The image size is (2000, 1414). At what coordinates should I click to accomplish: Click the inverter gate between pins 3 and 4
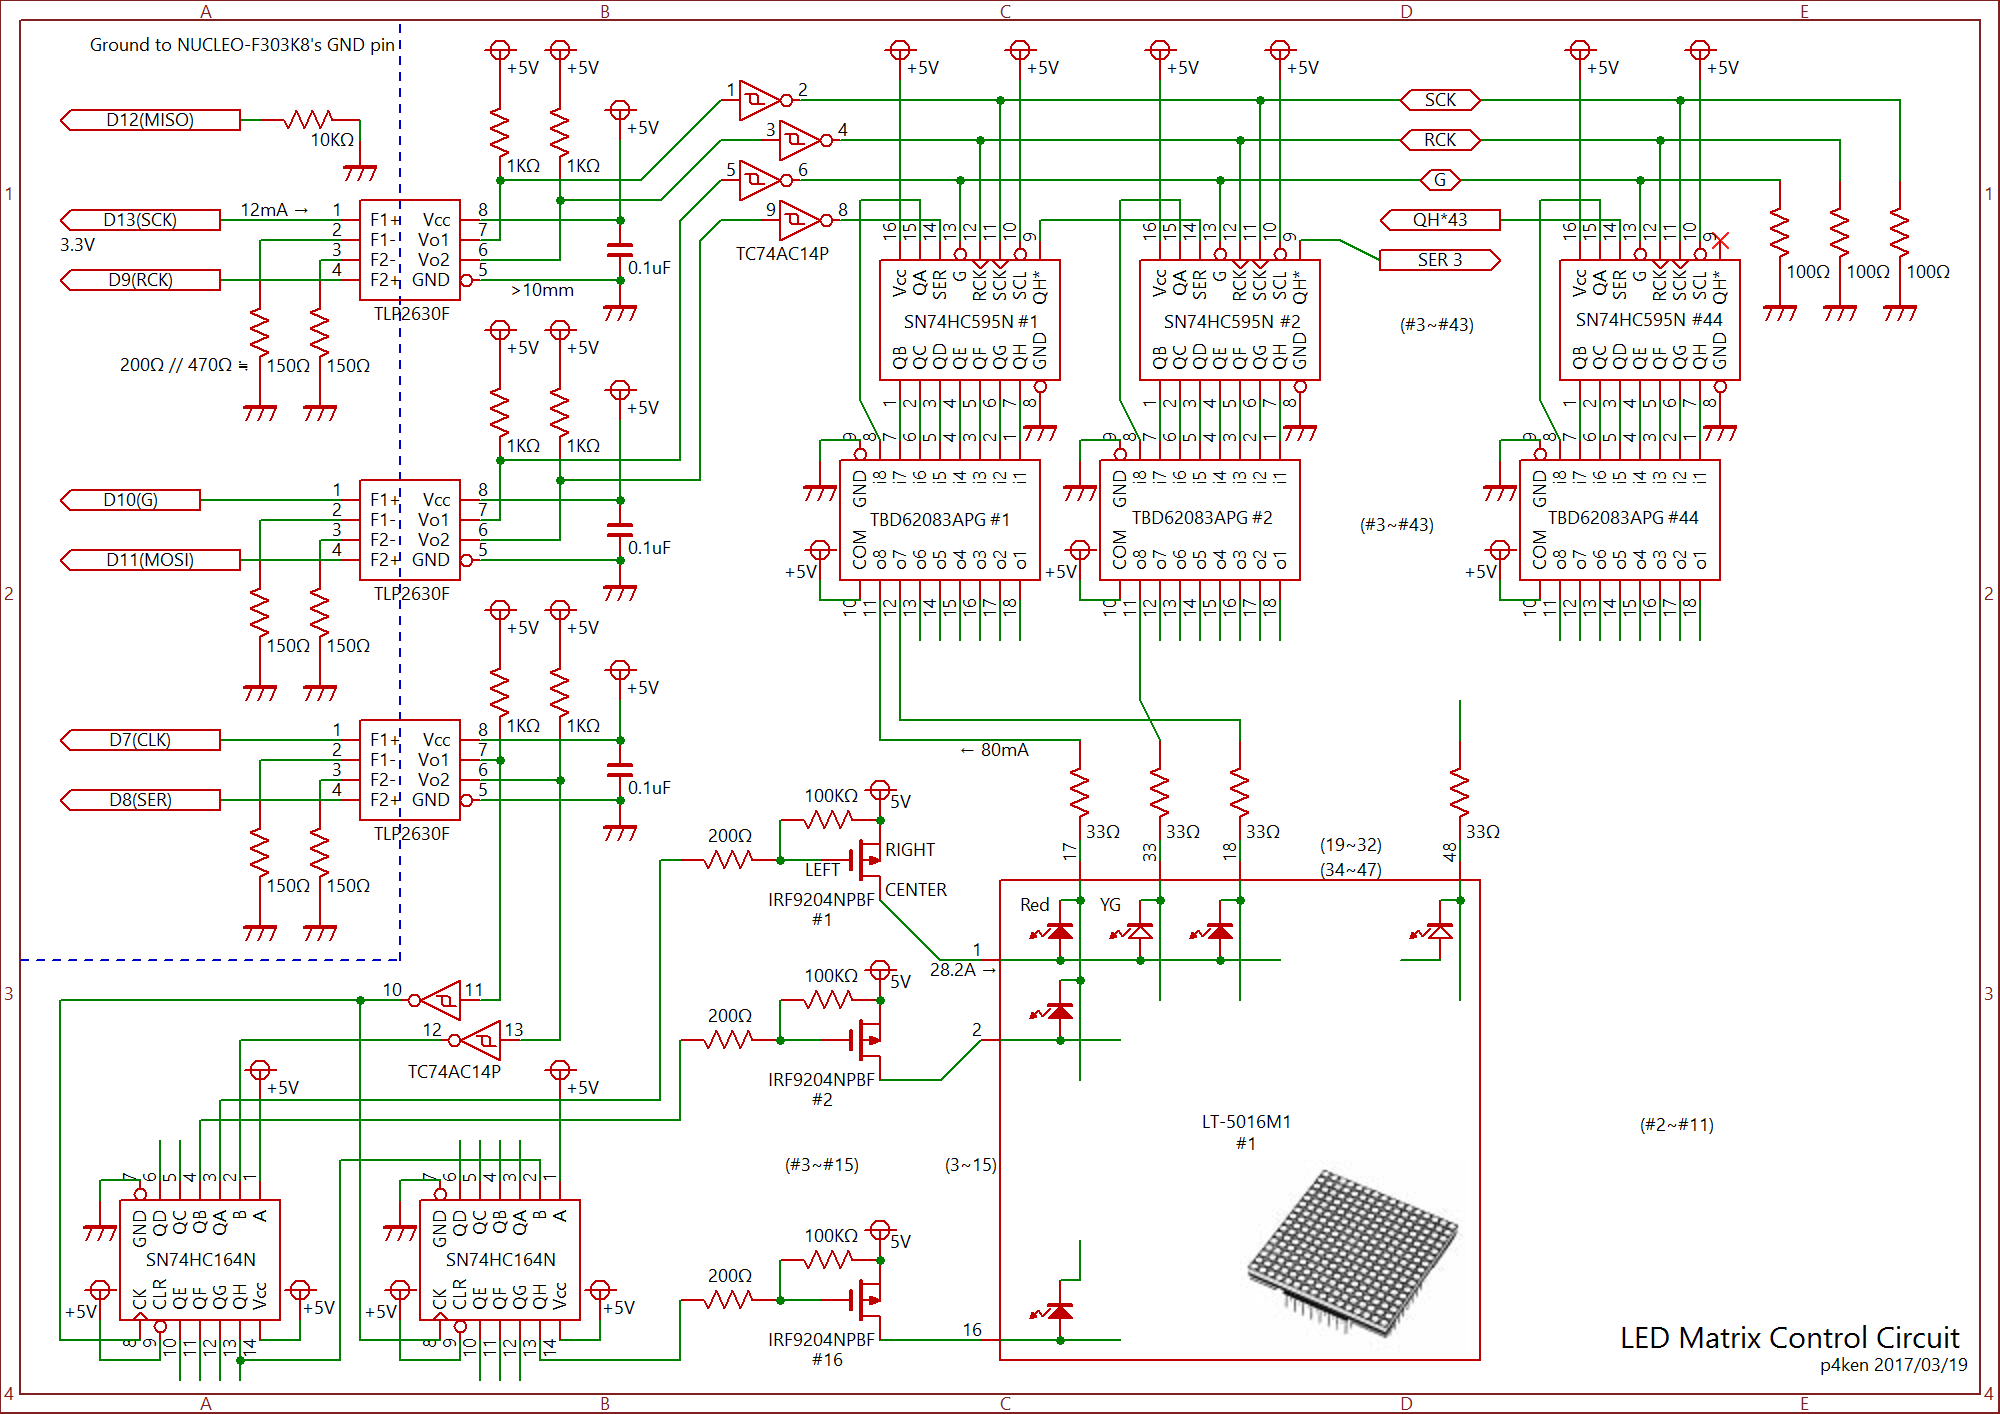805,140
